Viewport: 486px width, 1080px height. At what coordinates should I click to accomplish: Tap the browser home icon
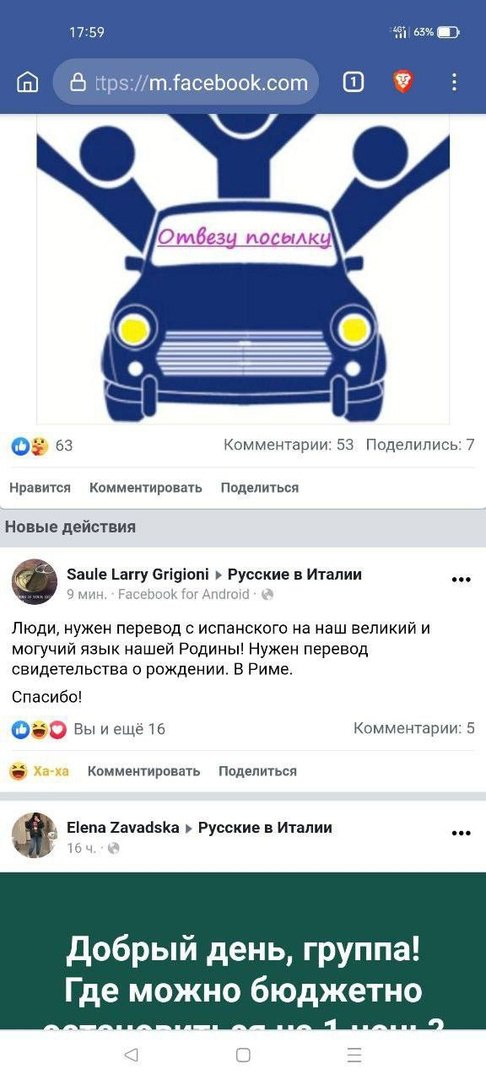coord(27,83)
